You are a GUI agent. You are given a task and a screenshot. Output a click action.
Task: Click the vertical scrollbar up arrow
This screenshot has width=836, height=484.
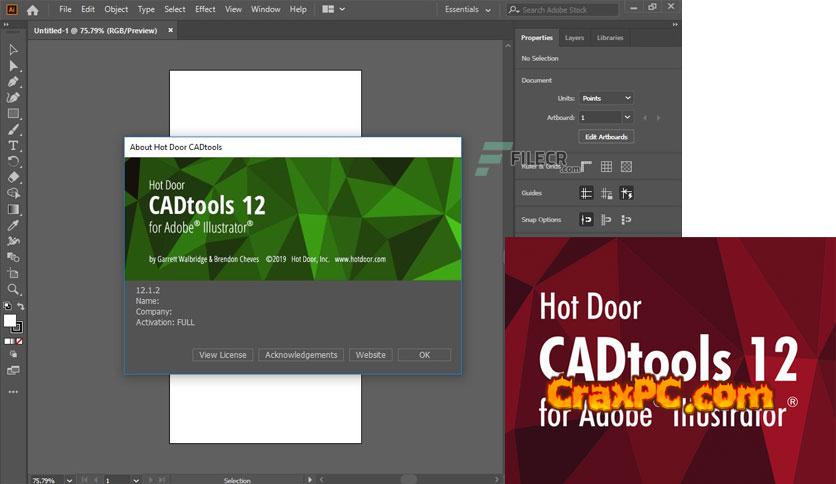pyautogui.click(x=508, y=46)
